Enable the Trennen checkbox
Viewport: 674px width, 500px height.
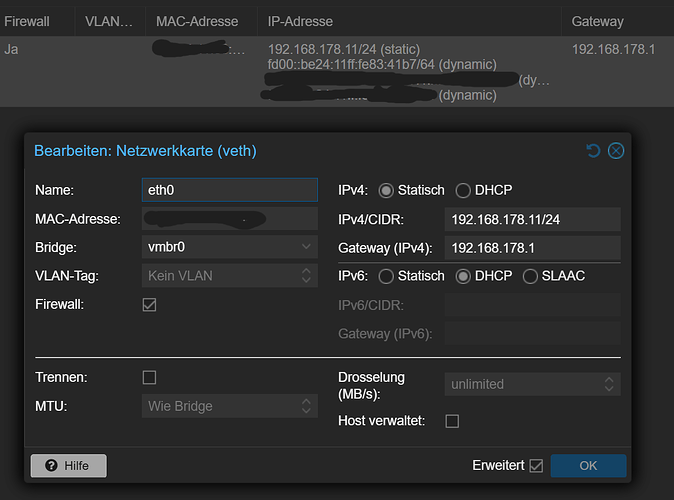[150, 377]
